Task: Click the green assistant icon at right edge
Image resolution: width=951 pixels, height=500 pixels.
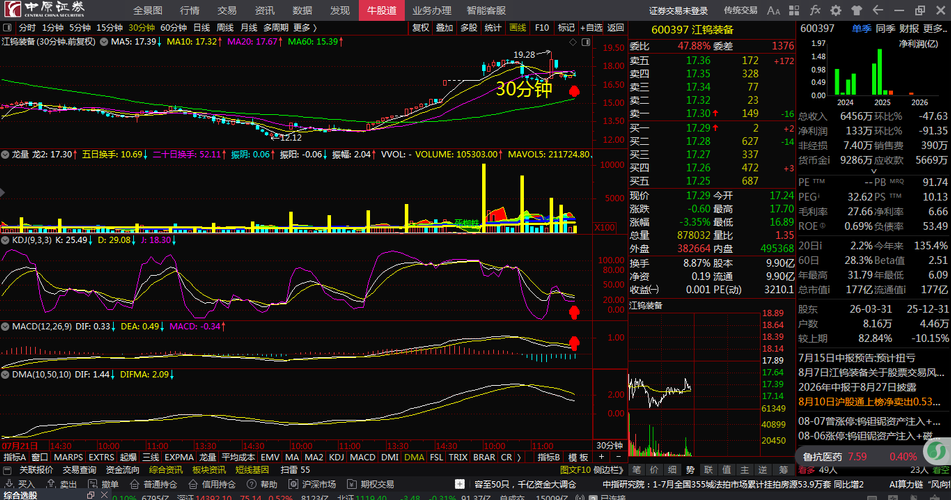Action: click(x=938, y=451)
